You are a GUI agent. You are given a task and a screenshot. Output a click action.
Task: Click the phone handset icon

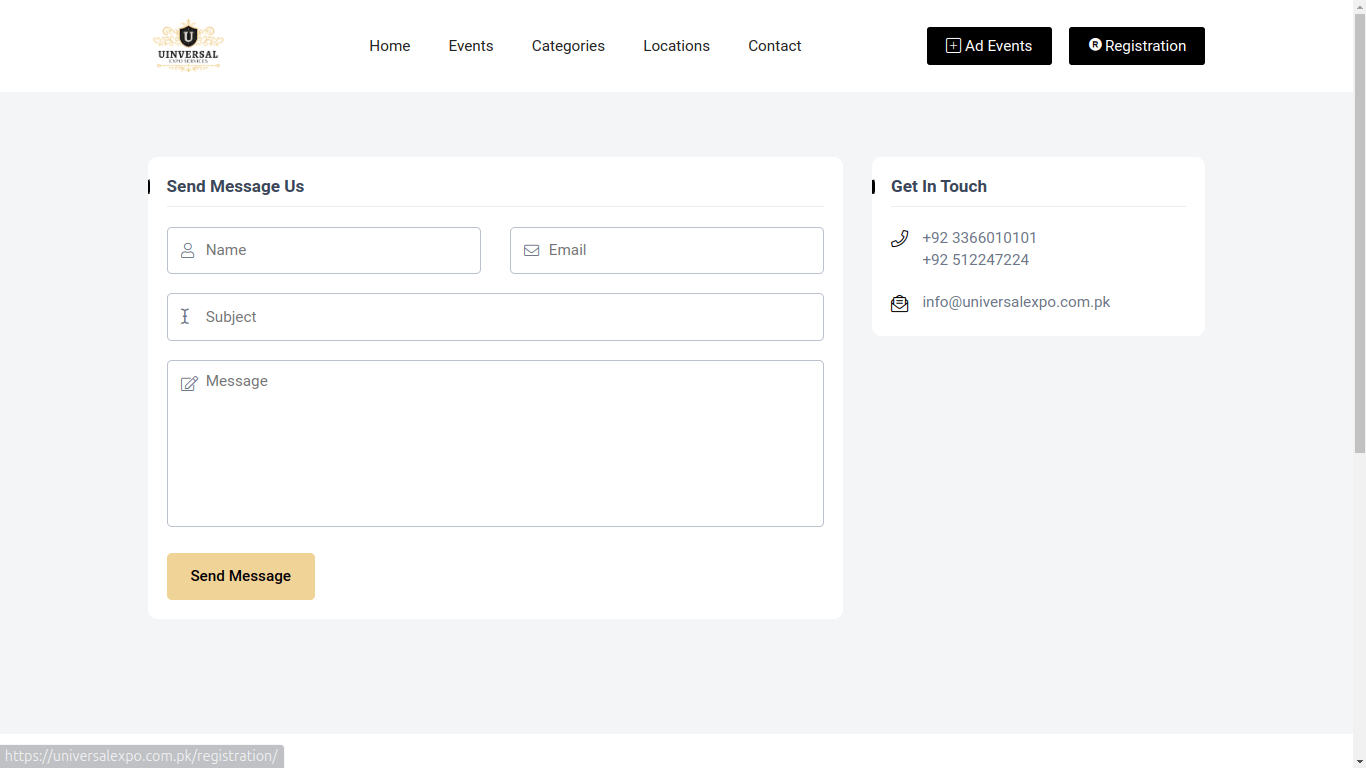pos(899,238)
